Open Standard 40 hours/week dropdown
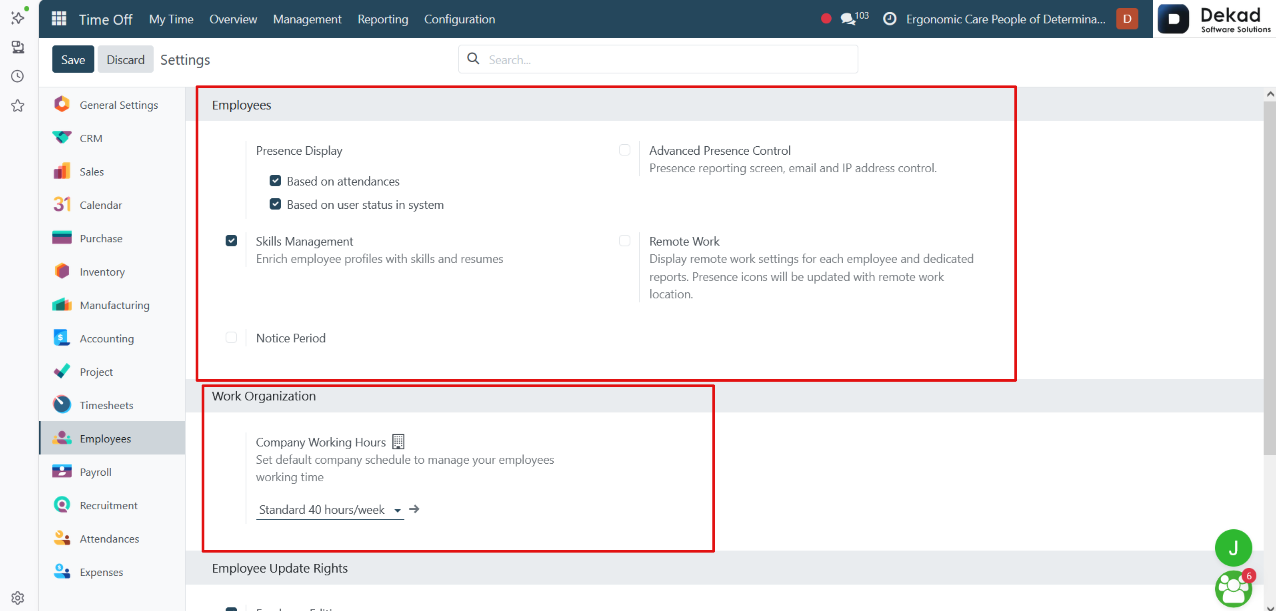Screen dimensions: 1276x611 pos(330,510)
